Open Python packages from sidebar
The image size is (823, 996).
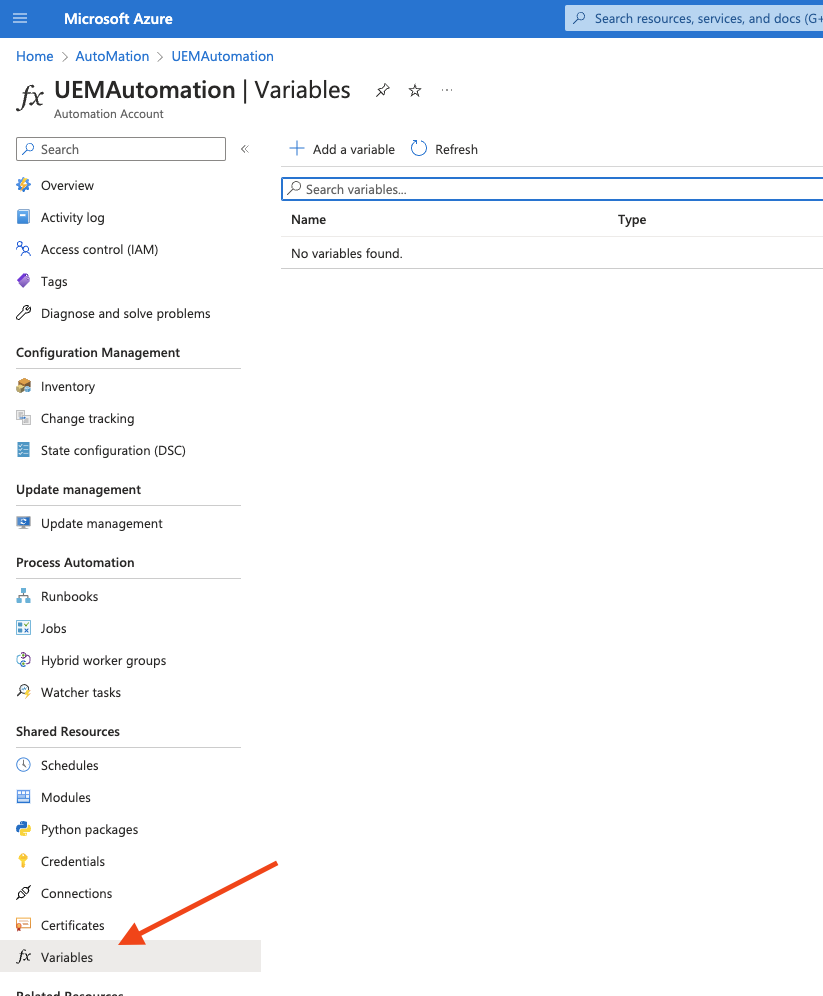(89, 829)
